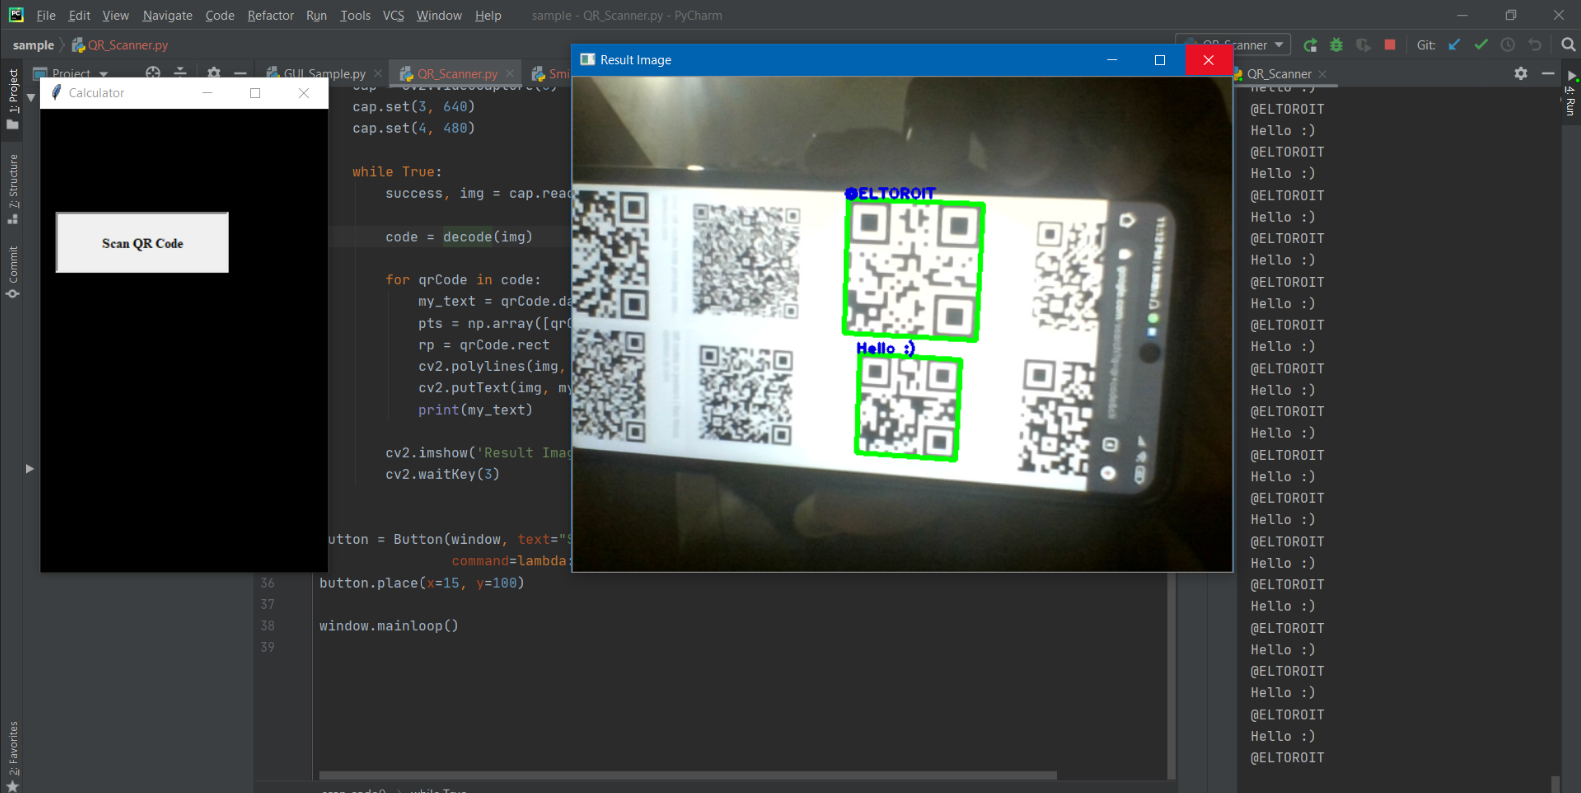Screen dimensions: 1581x793
Task: Click the code line 'print(my_text)'
Action: [475, 410]
